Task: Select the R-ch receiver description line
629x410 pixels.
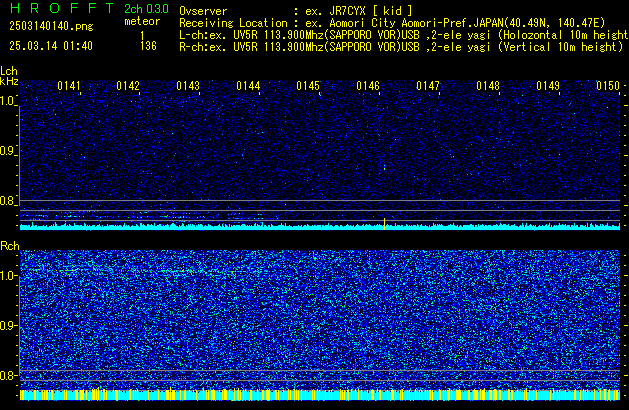Action: 401,47
